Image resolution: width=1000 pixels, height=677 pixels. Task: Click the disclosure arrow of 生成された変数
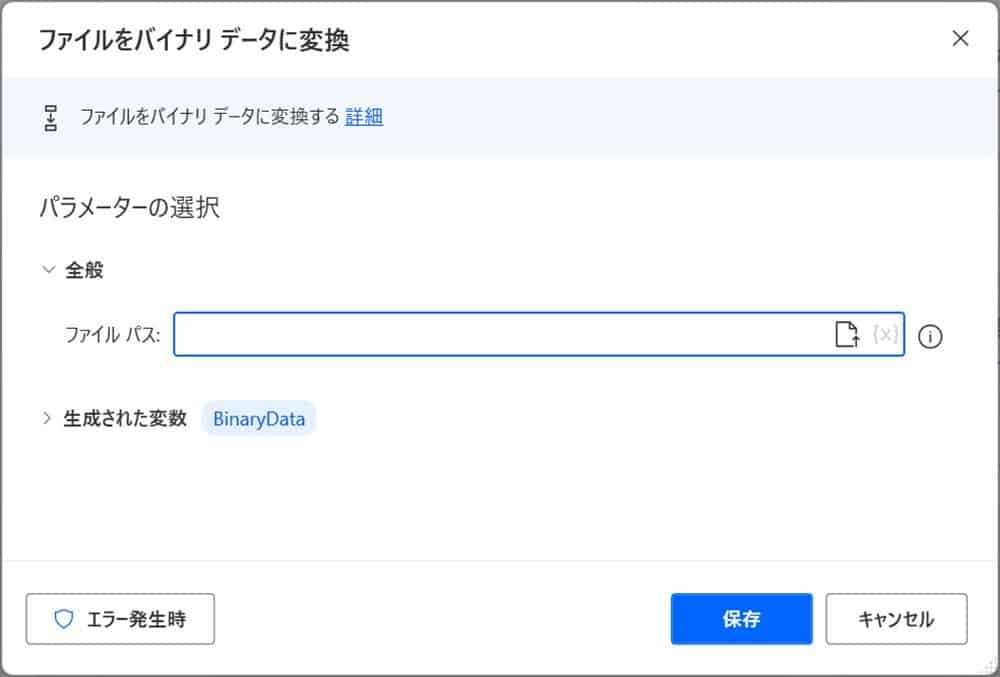47,419
